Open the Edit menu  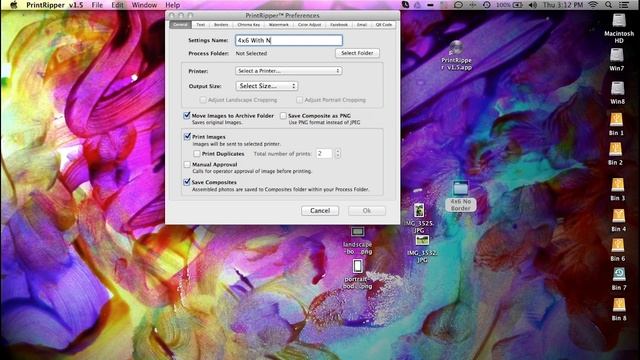click(118, 5)
